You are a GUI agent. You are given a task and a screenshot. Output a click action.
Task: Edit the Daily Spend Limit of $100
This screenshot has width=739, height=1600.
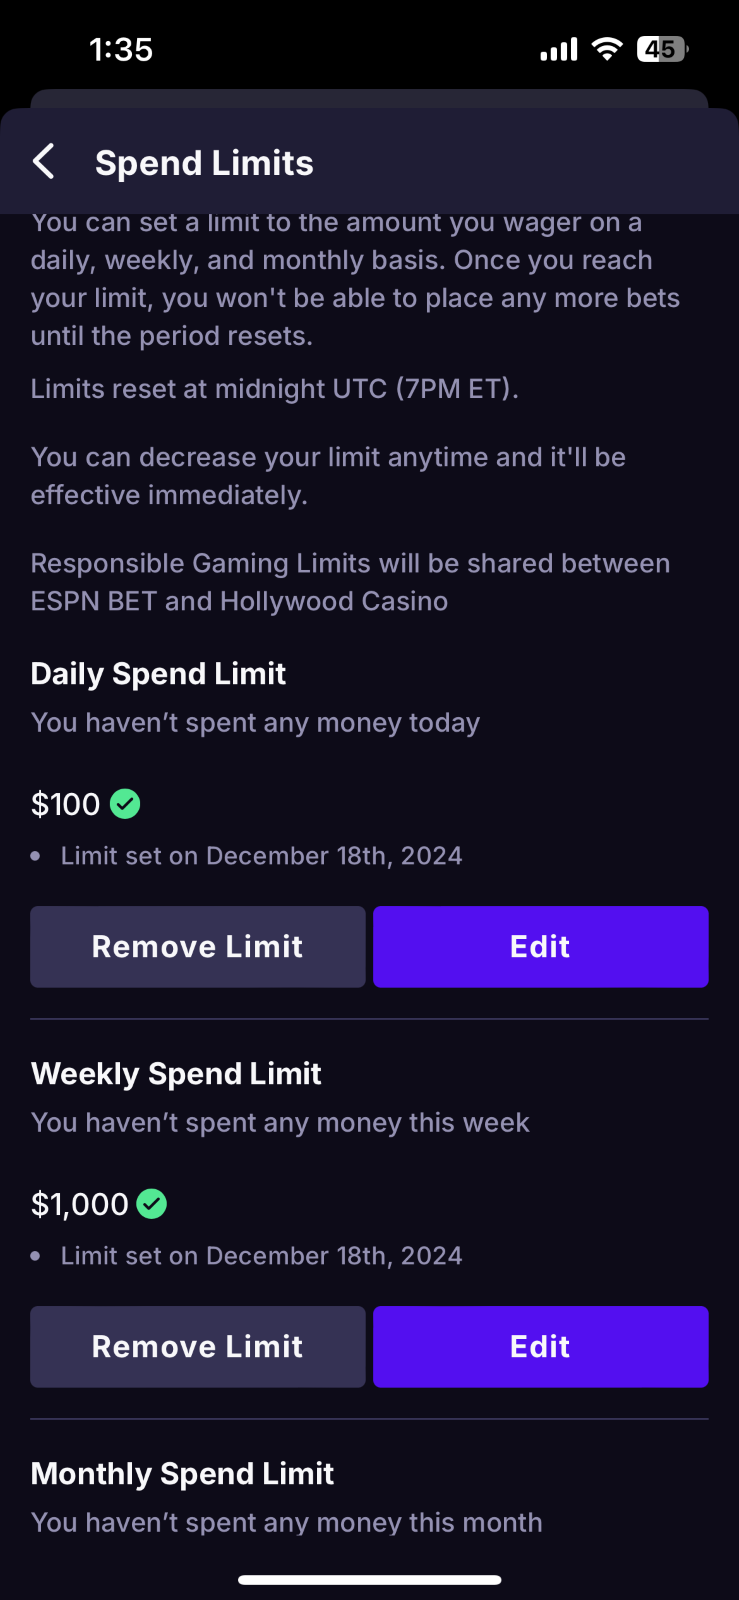[540, 947]
